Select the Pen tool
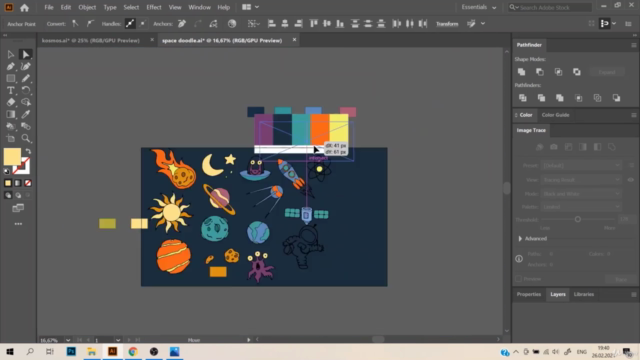 click(11, 67)
